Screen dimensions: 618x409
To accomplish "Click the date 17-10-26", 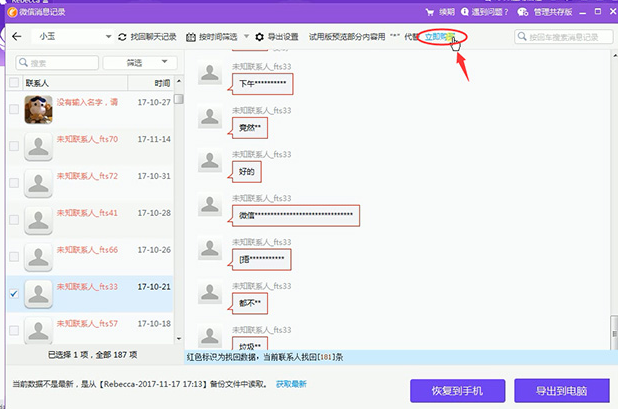I will (154, 250).
